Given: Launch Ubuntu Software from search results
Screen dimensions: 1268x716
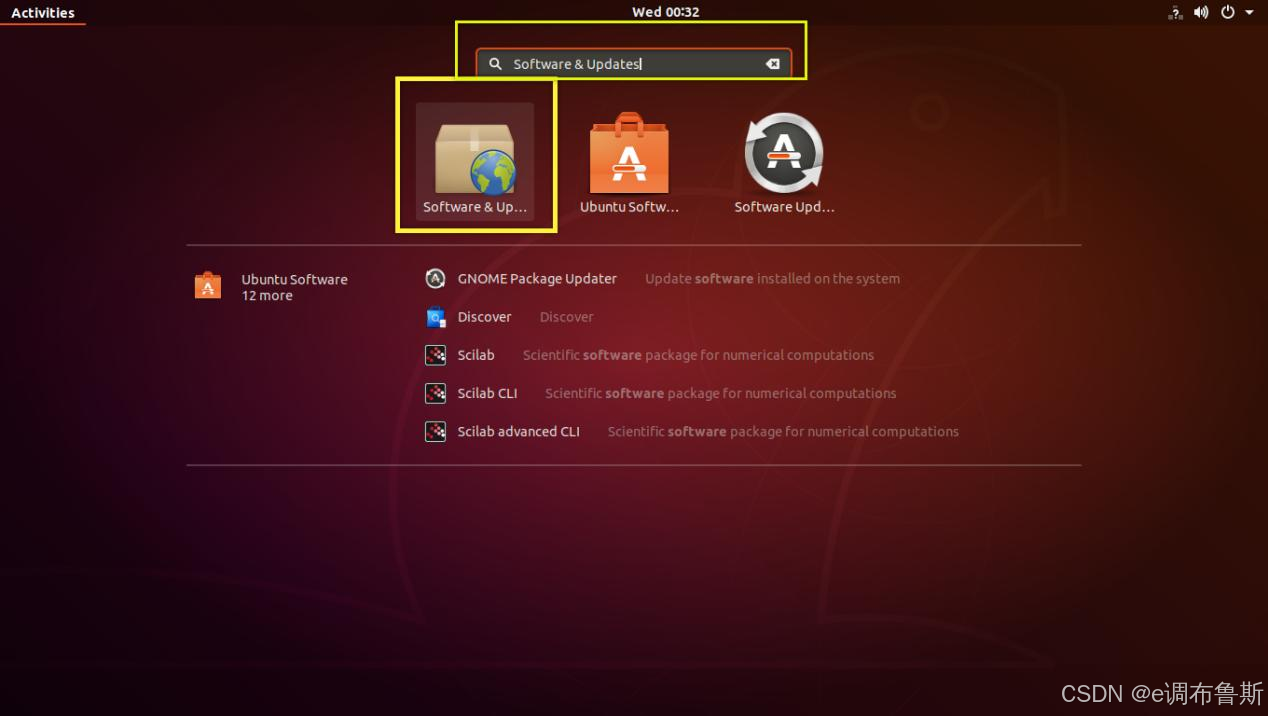Looking at the screenshot, I should click(629, 162).
